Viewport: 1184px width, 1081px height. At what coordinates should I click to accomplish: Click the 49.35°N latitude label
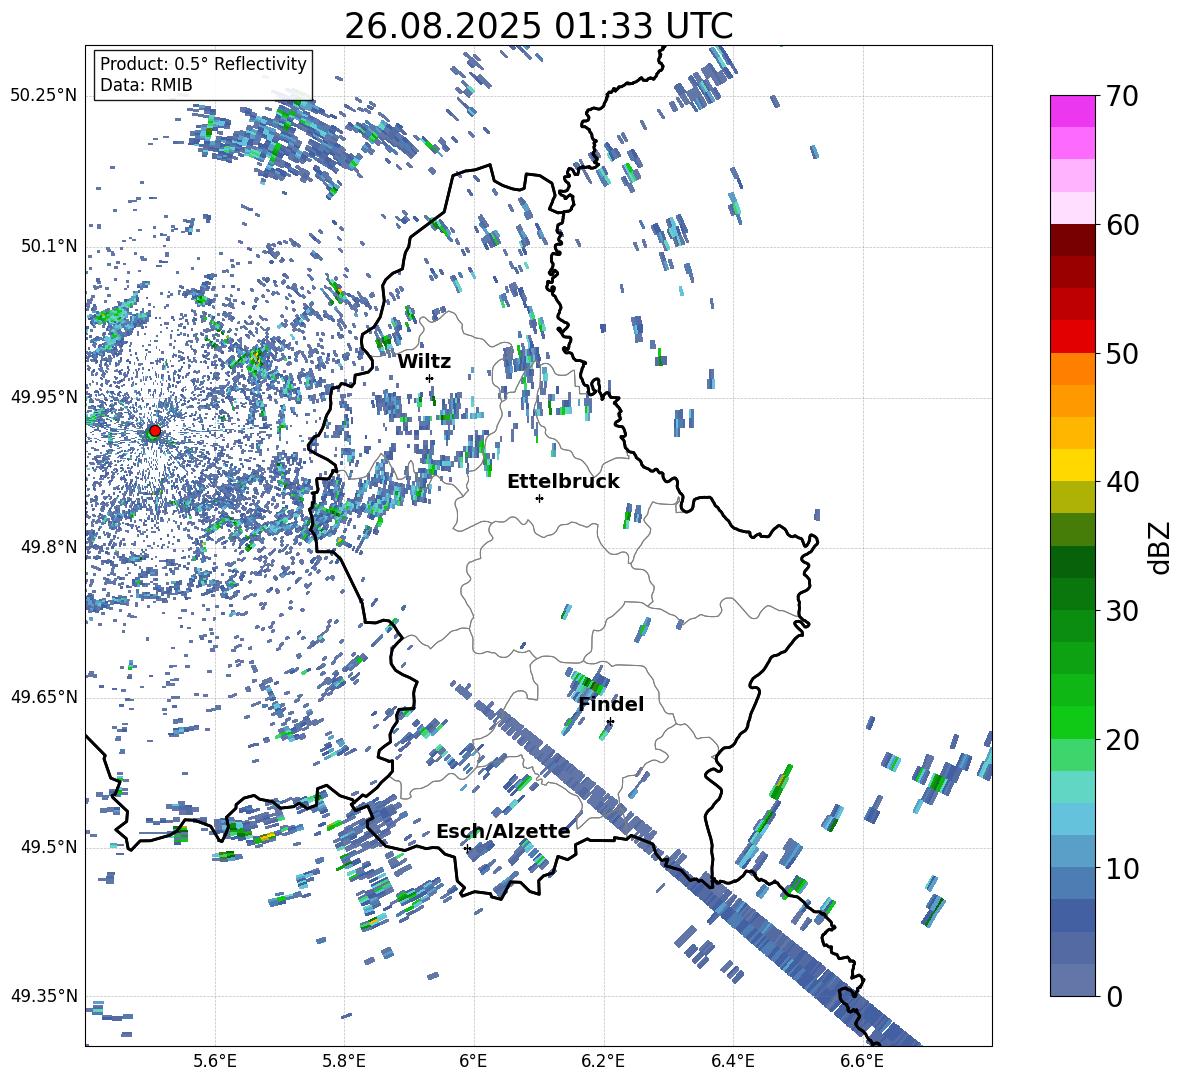click(x=44, y=996)
